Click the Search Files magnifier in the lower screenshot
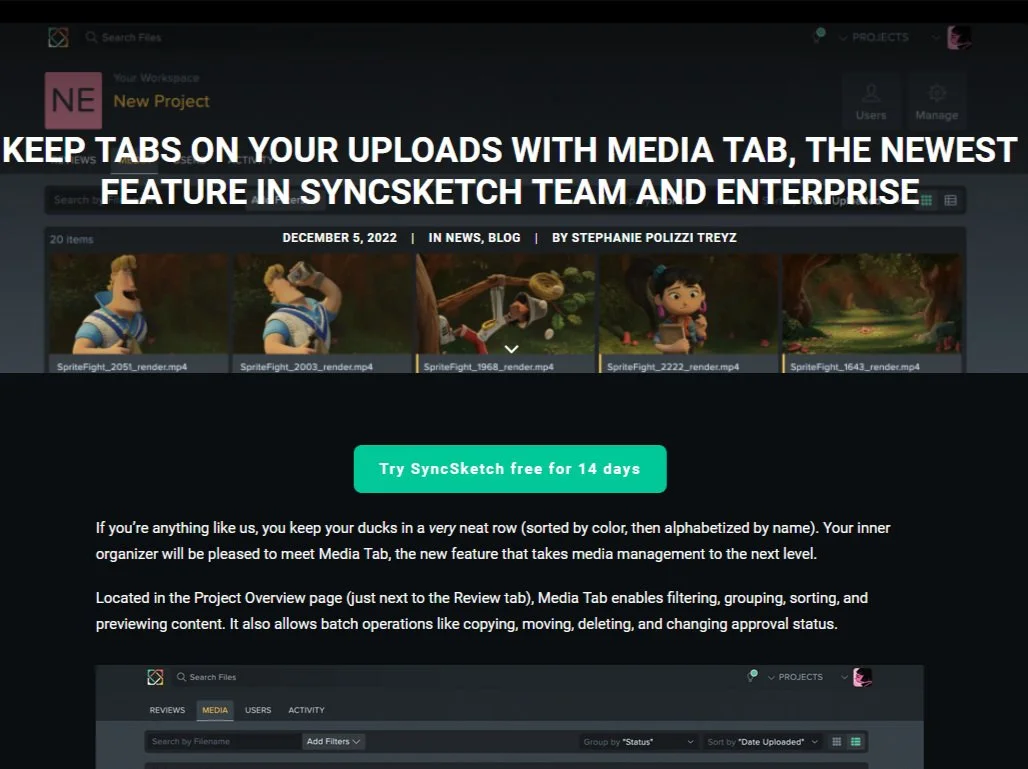Viewport: 1028px width, 769px height. 181,677
